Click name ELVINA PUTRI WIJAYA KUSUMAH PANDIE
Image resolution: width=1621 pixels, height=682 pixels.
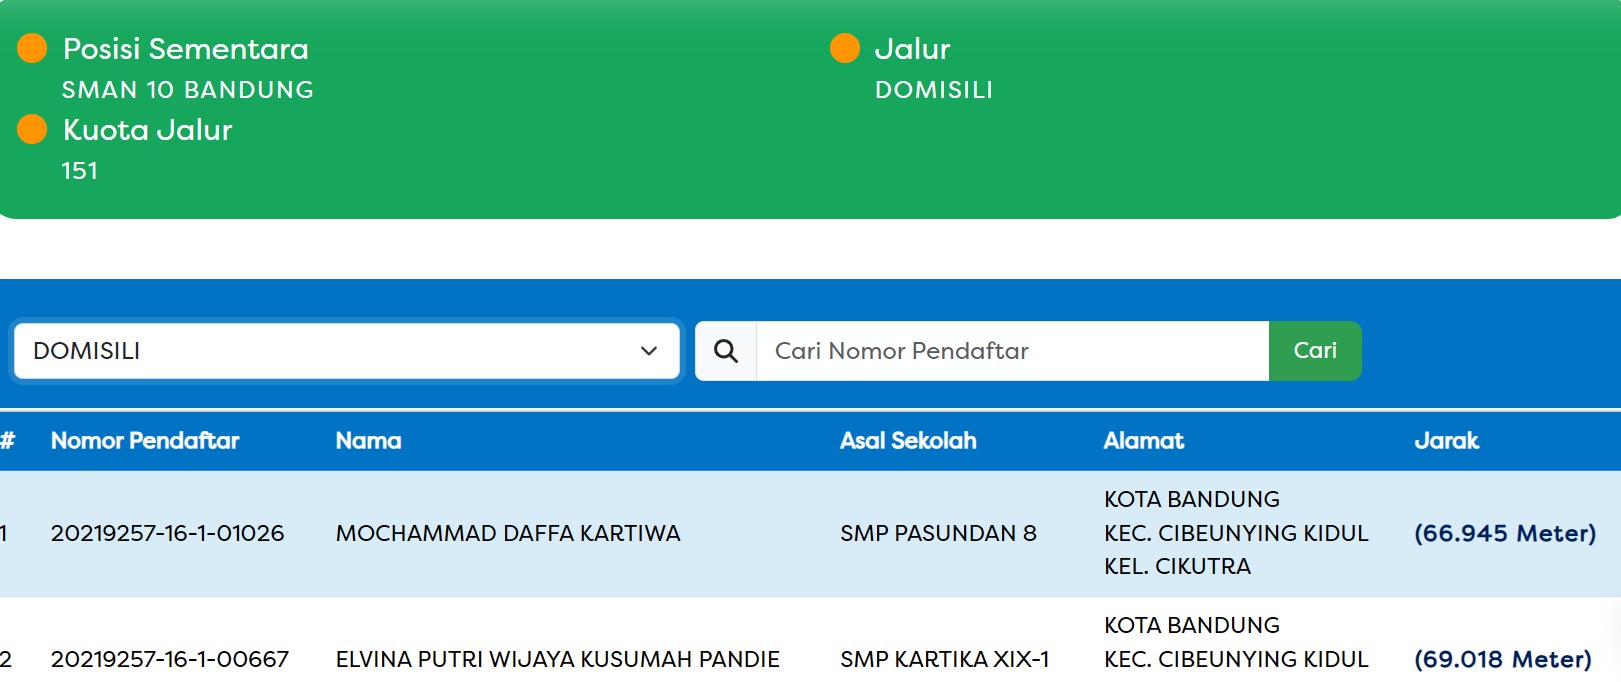[557, 660]
